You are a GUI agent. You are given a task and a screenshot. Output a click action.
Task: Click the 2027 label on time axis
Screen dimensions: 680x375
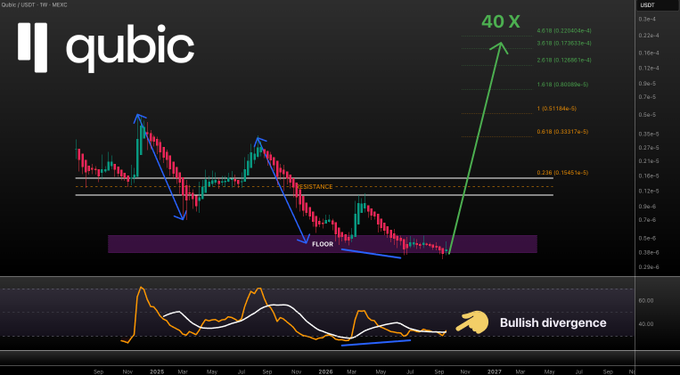[x=494, y=372]
